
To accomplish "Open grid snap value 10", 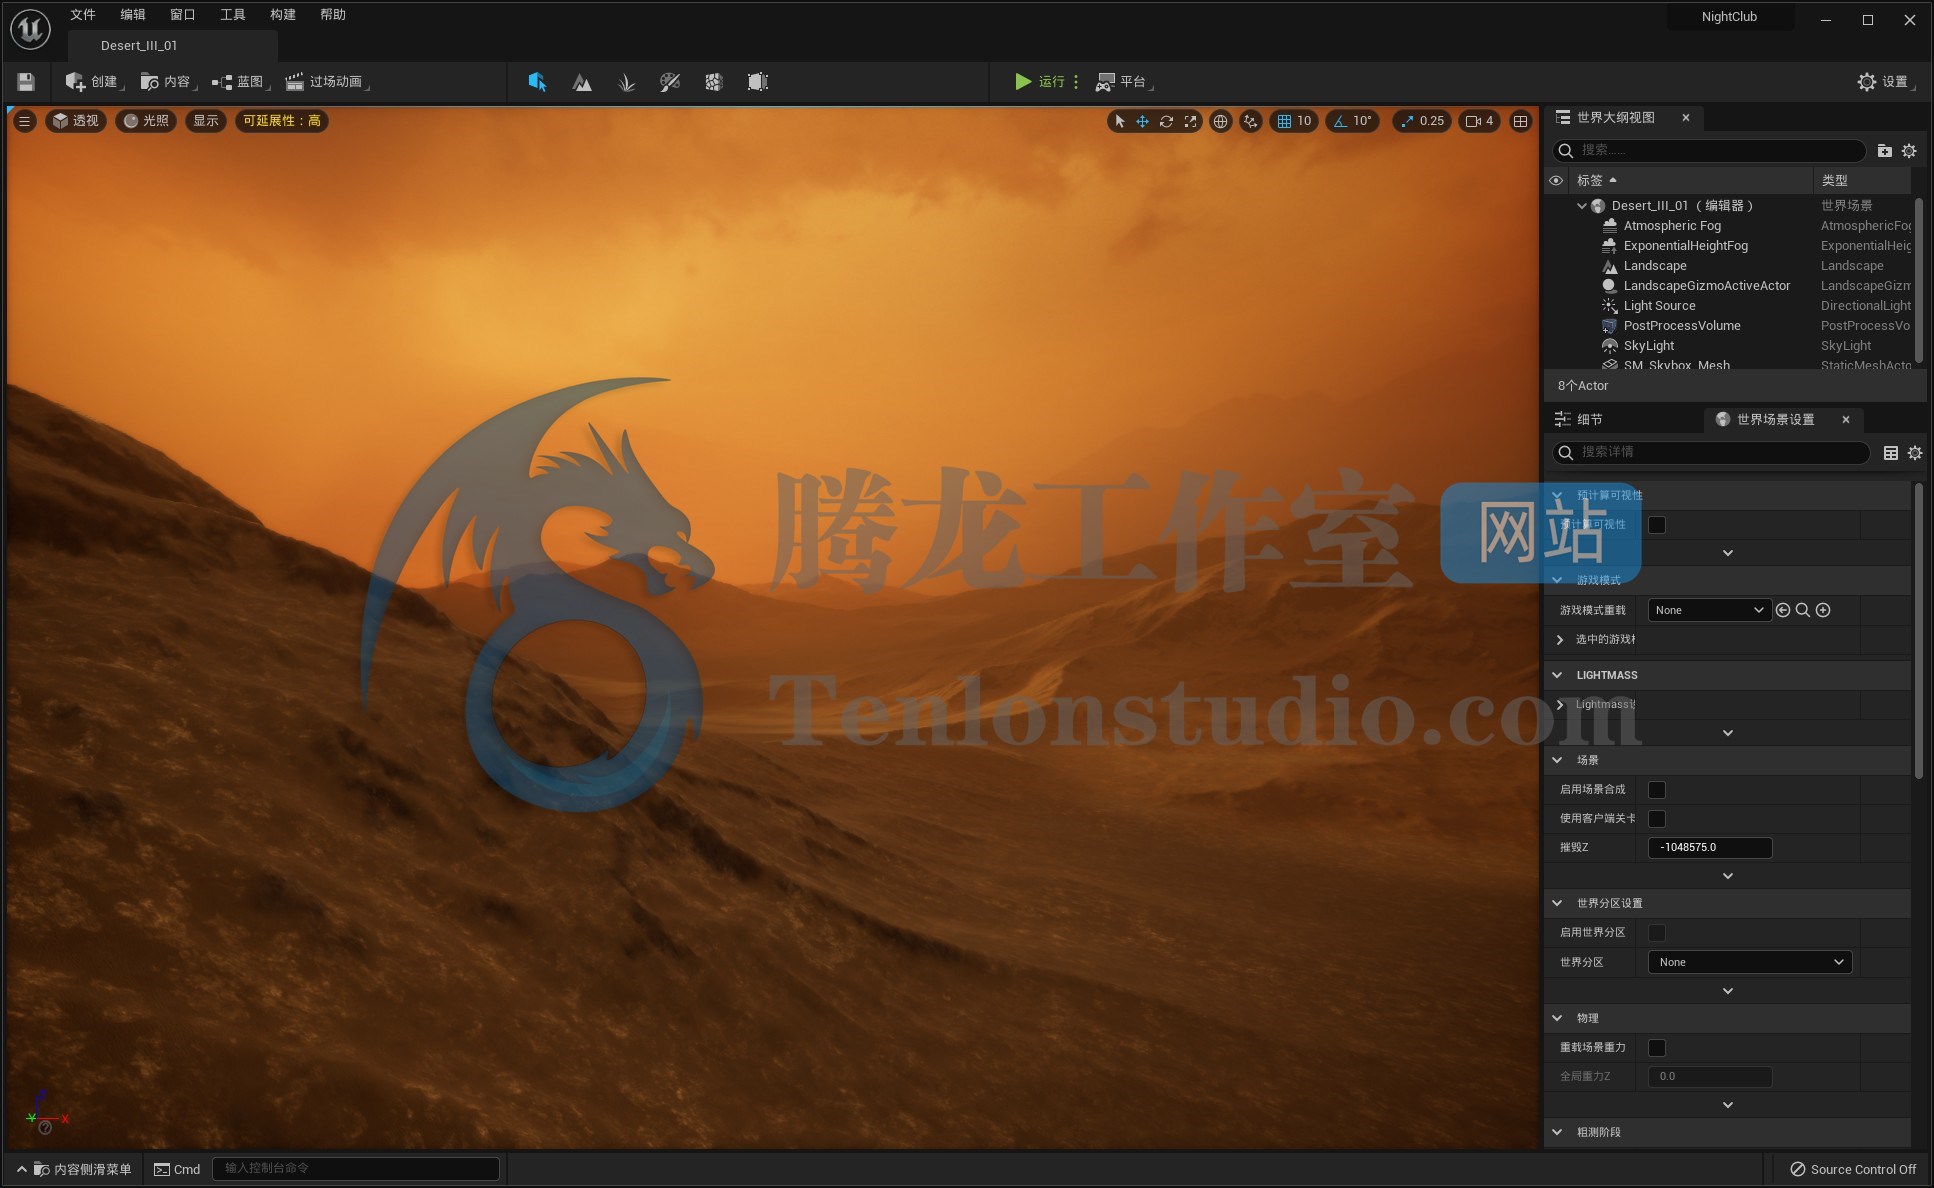I will click(x=1305, y=121).
